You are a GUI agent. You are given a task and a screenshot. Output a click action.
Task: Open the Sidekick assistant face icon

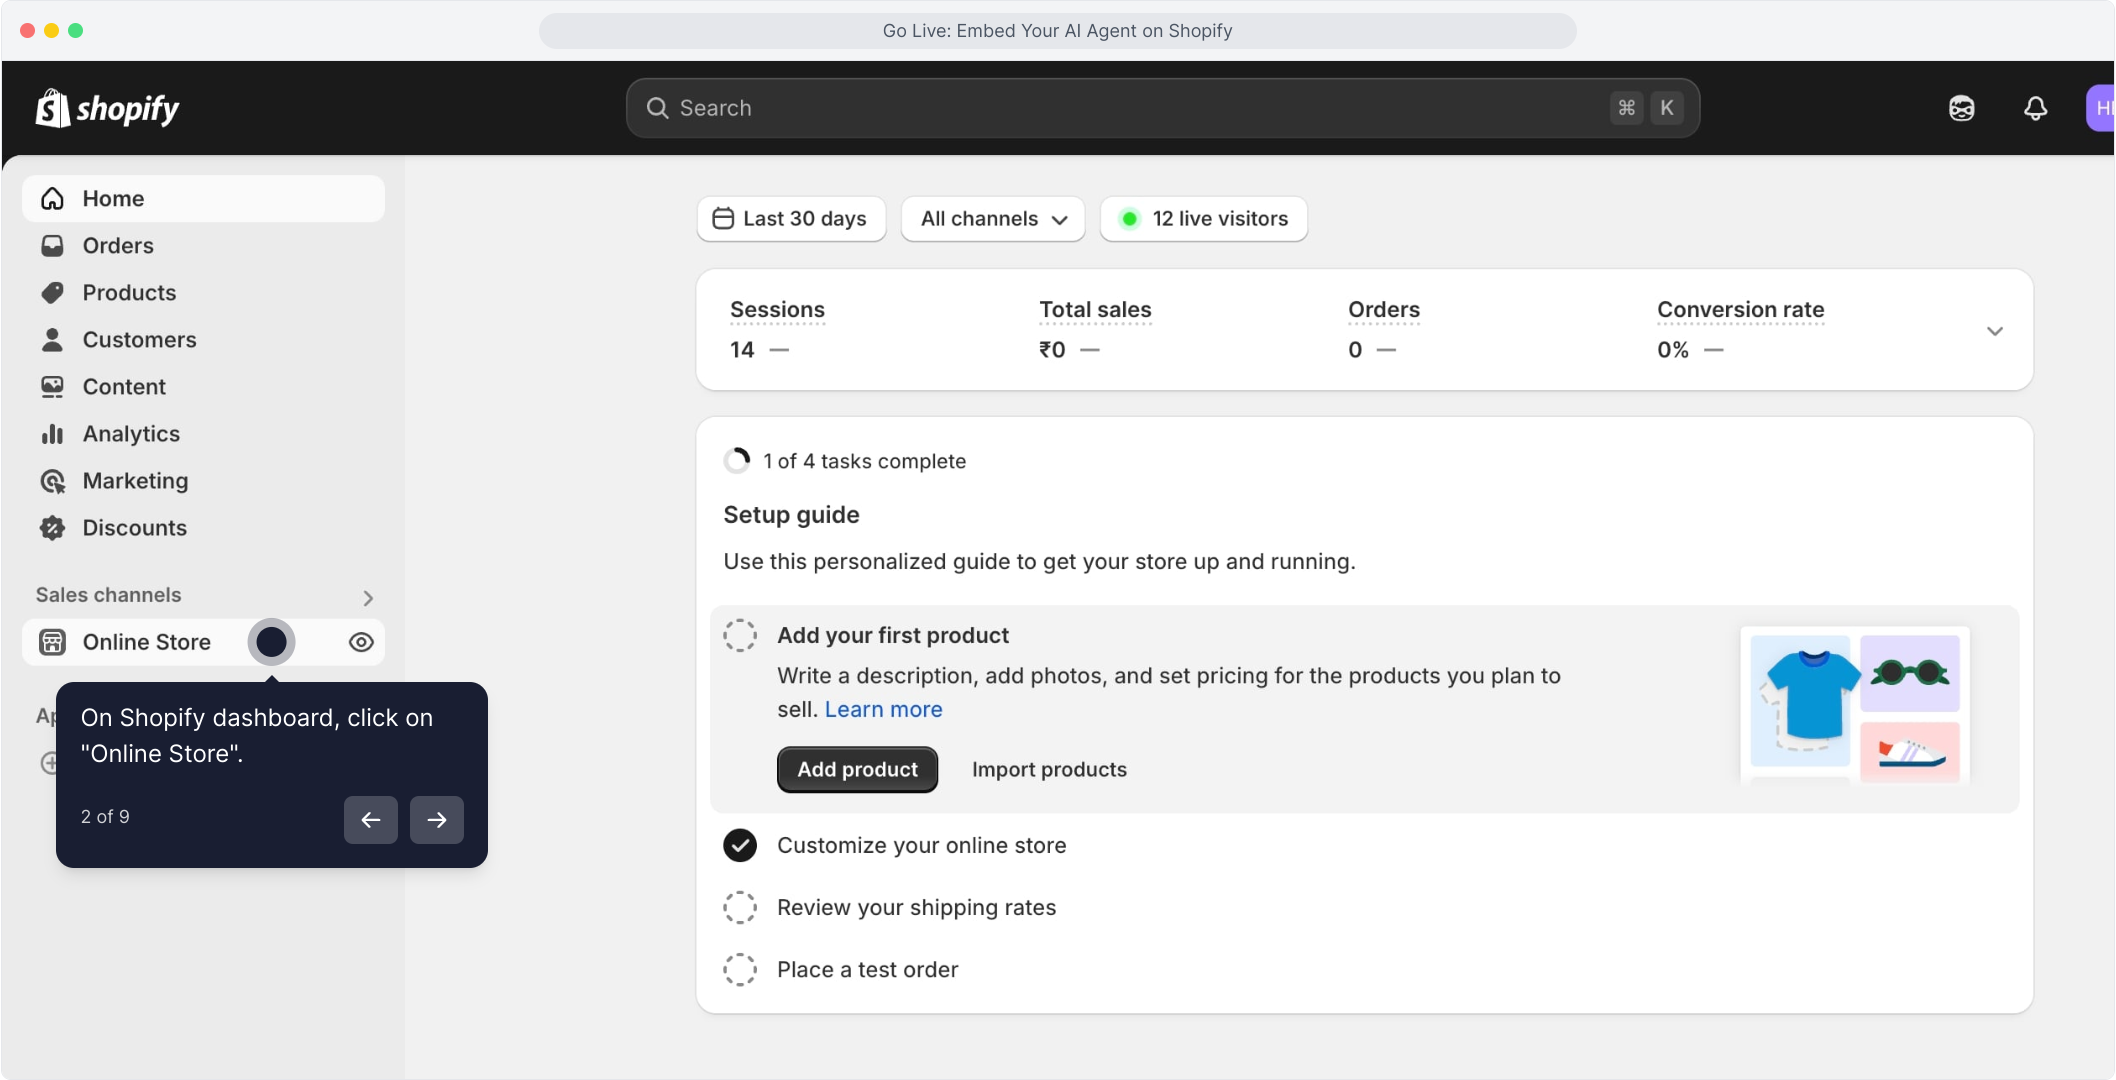tap(1961, 108)
